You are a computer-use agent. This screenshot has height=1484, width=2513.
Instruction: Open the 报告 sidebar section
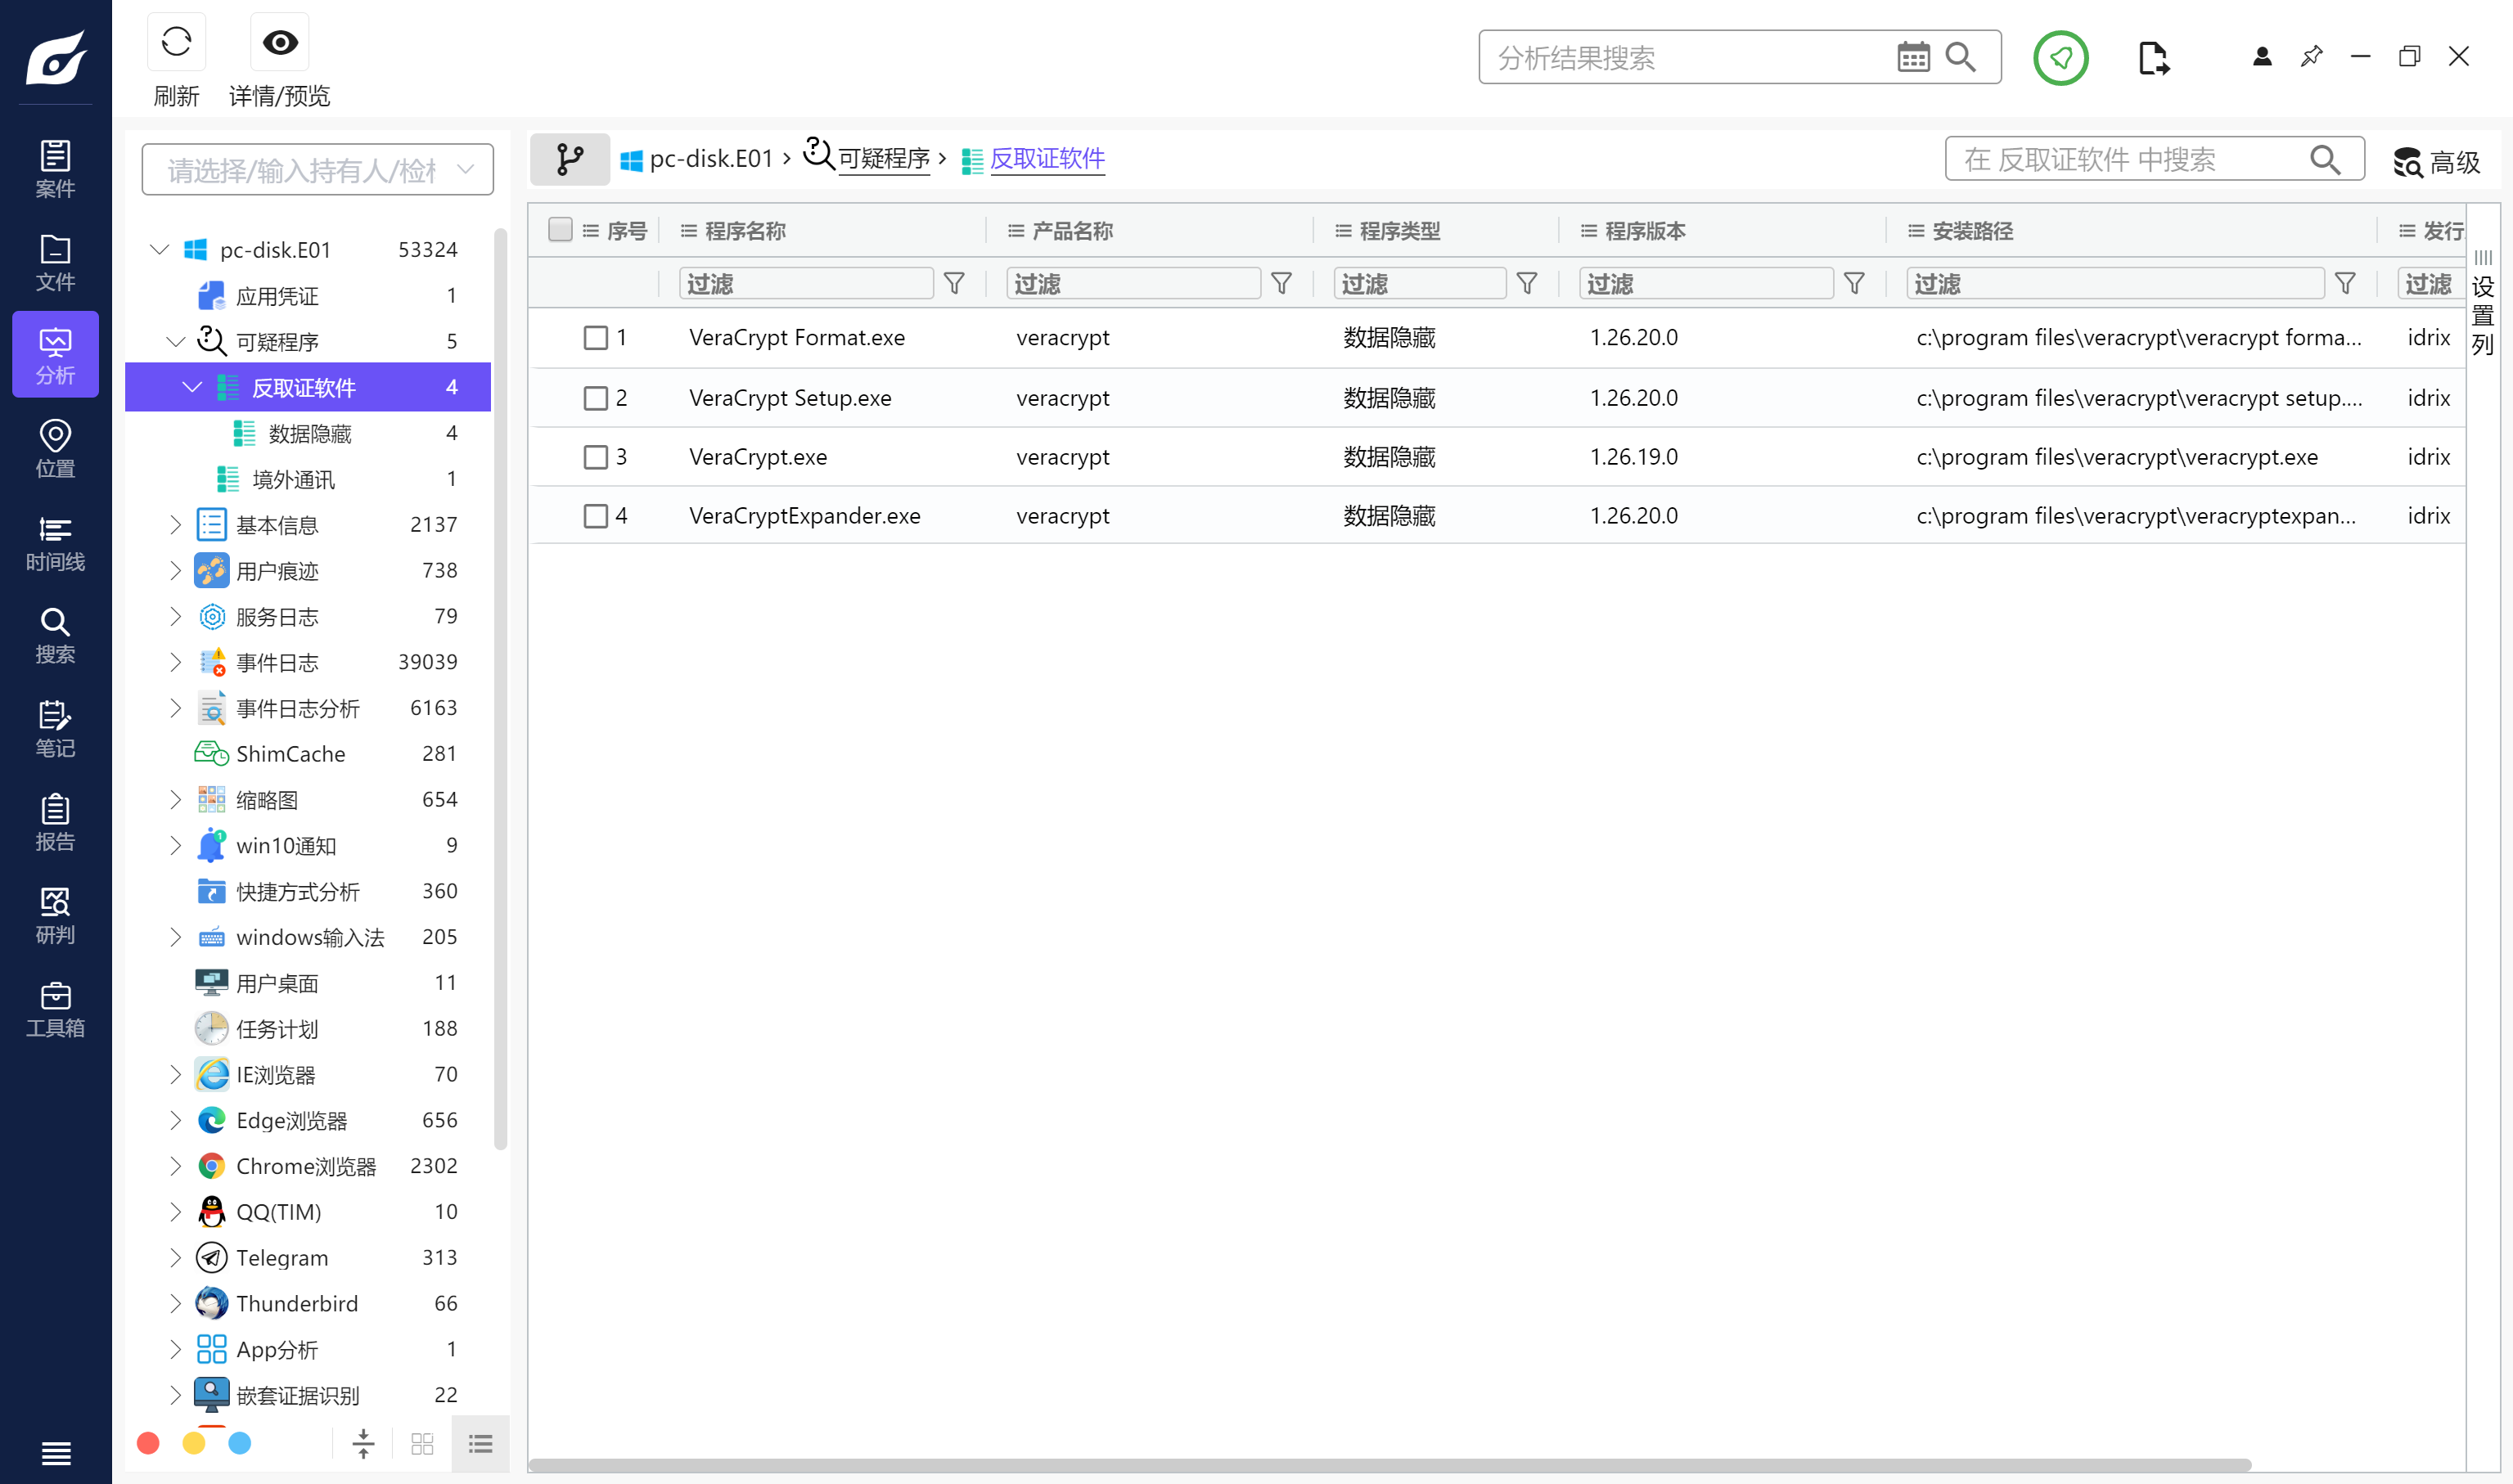[55, 822]
